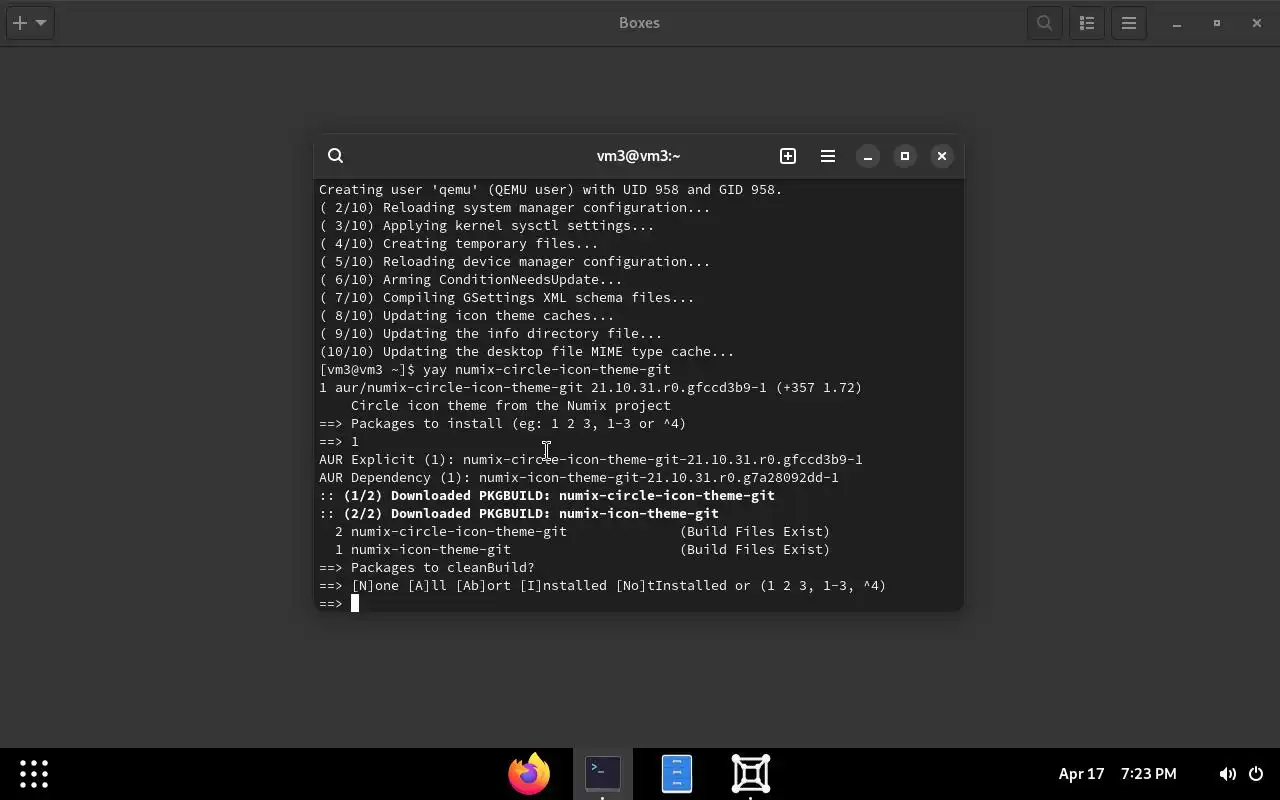Open a new terminal tab
The height and width of the screenshot is (800, 1280).
coord(788,156)
